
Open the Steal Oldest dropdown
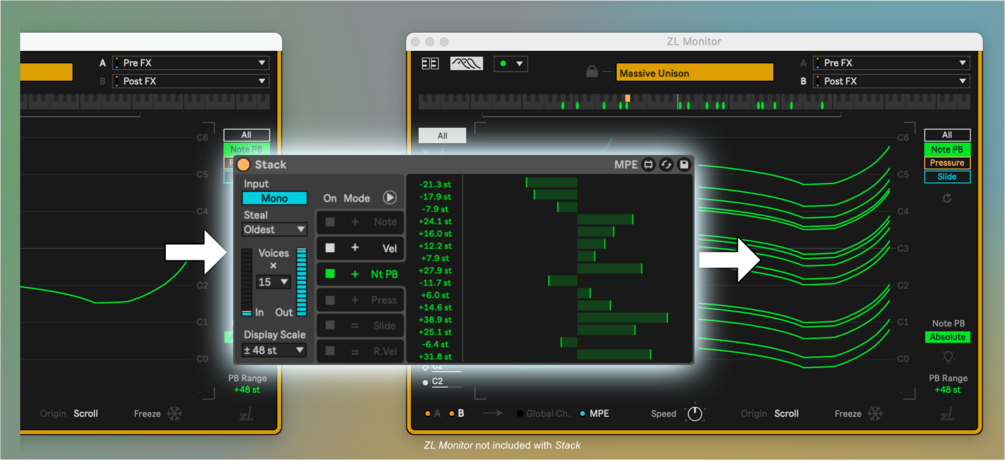click(274, 230)
